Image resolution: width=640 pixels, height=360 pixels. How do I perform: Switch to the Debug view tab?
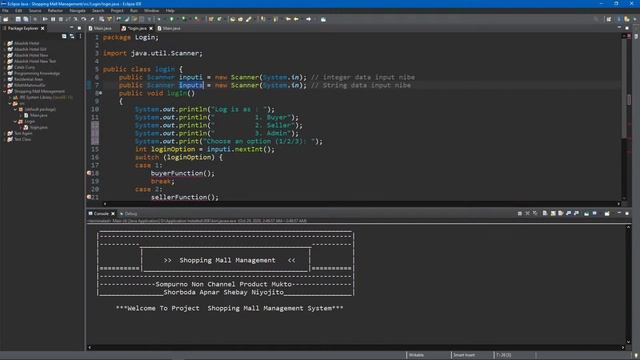pos(129,213)
